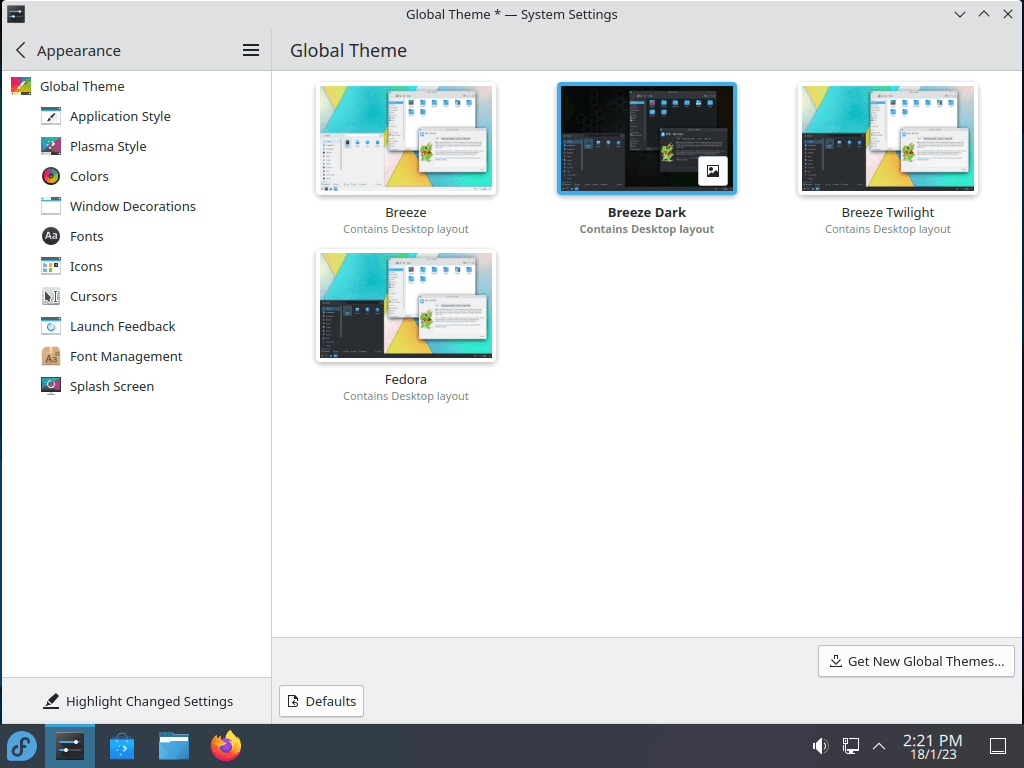
Task: Open Launch Feedback settings
Action: click(122, 326)
